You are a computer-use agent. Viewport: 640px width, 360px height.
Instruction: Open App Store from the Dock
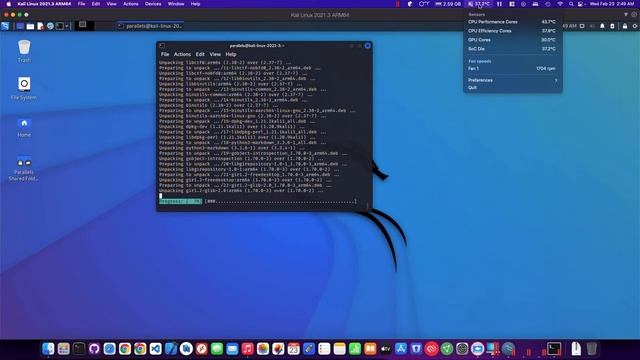point(401,349)
